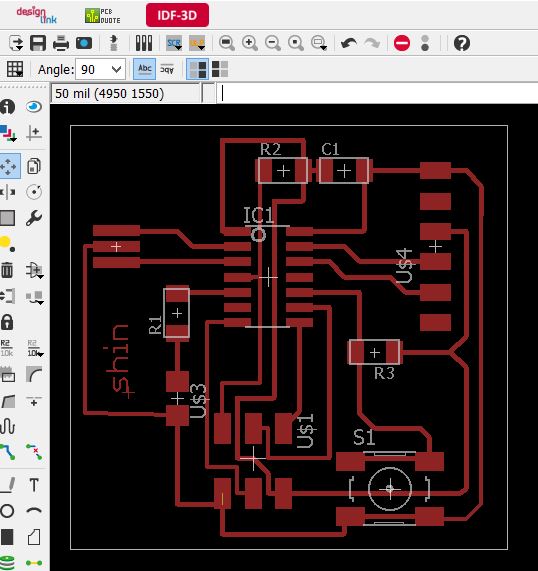Select the Rotate tool
The width and height of the screenshot is (538, 571).
(x=34, y=192)
